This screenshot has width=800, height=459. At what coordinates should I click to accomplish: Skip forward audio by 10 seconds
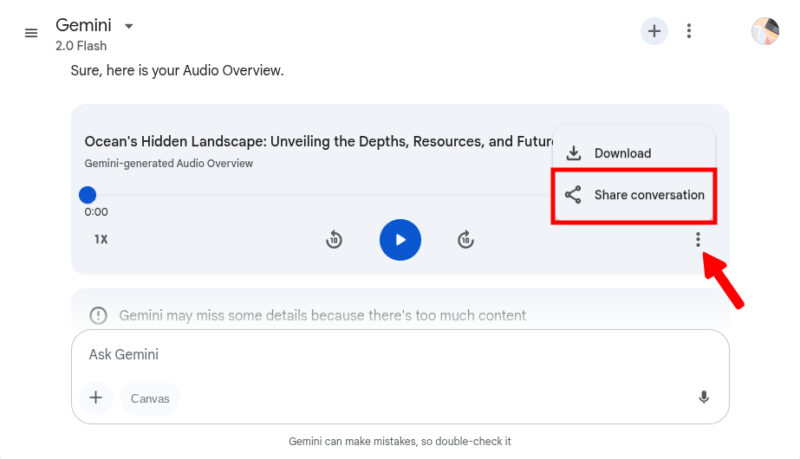coord(466,240)
